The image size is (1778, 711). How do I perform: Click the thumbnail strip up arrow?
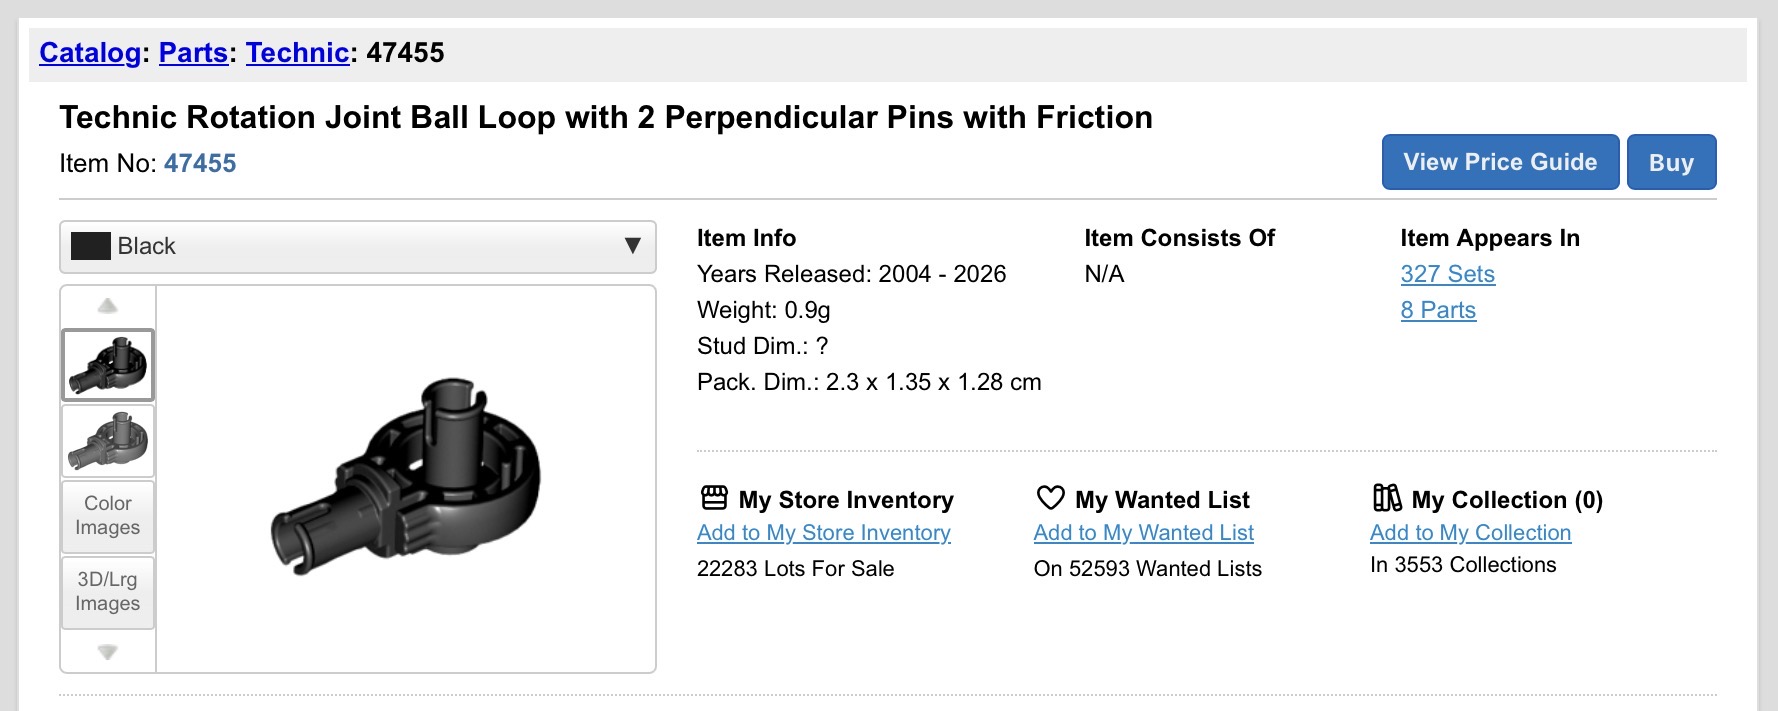tap(108, 306)
